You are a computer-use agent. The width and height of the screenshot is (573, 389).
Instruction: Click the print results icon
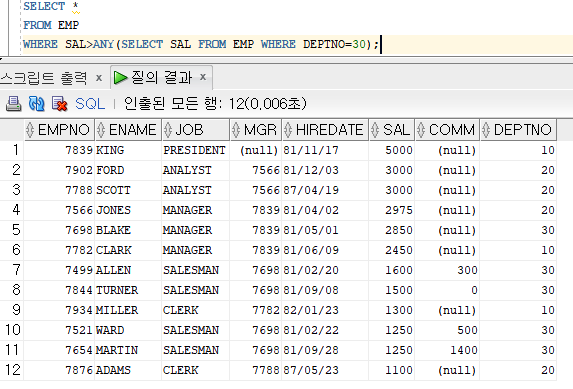(14, 104)
